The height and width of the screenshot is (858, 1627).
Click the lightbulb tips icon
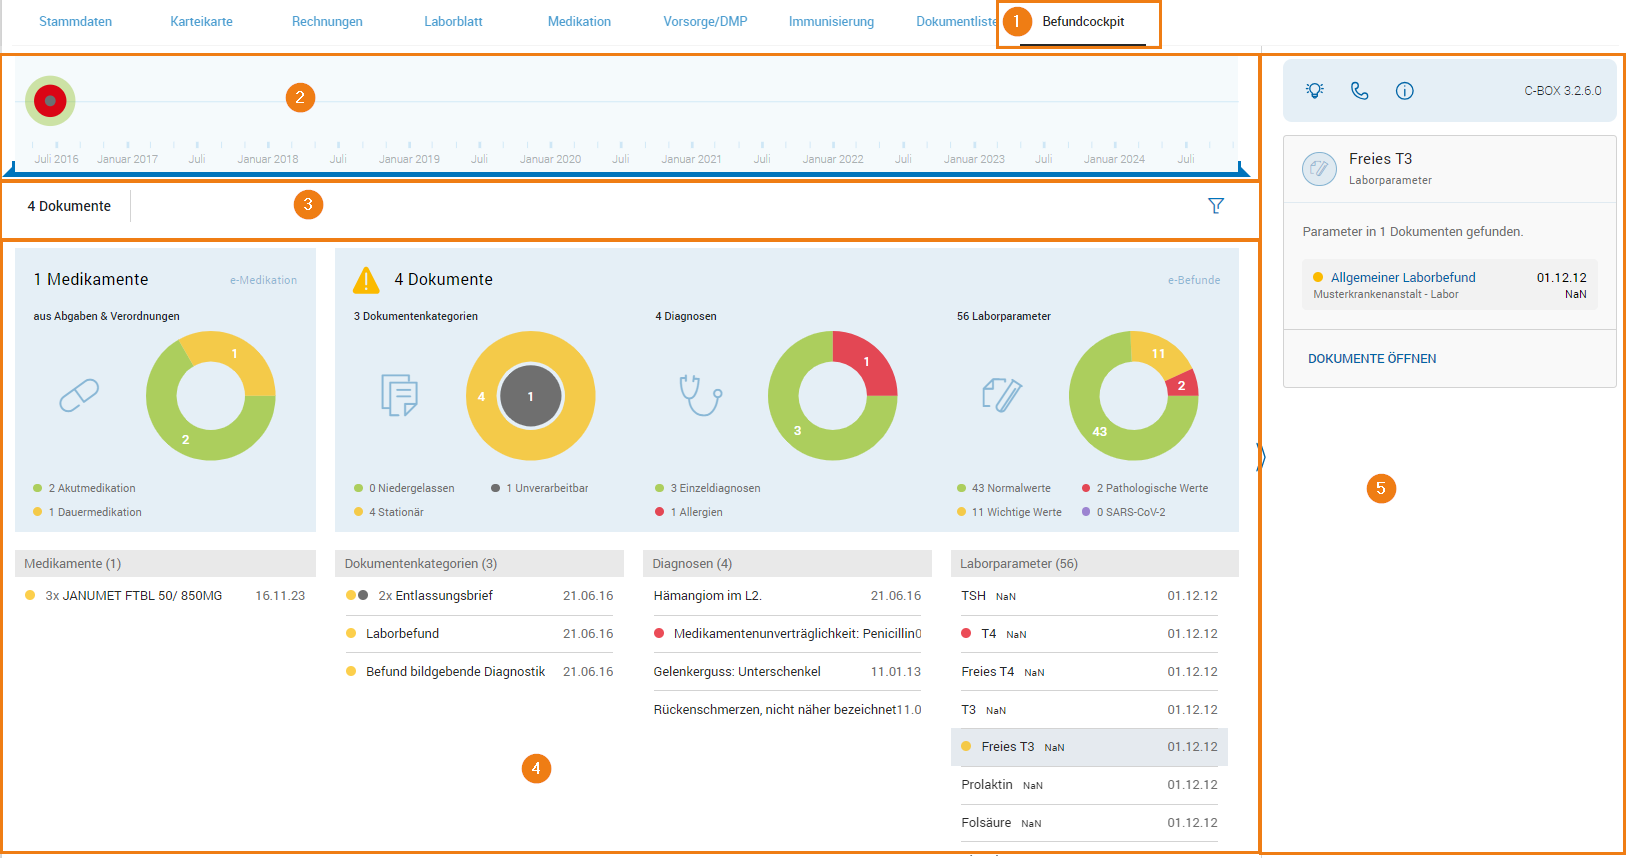pyautogui.click(x=1315, y=90)
